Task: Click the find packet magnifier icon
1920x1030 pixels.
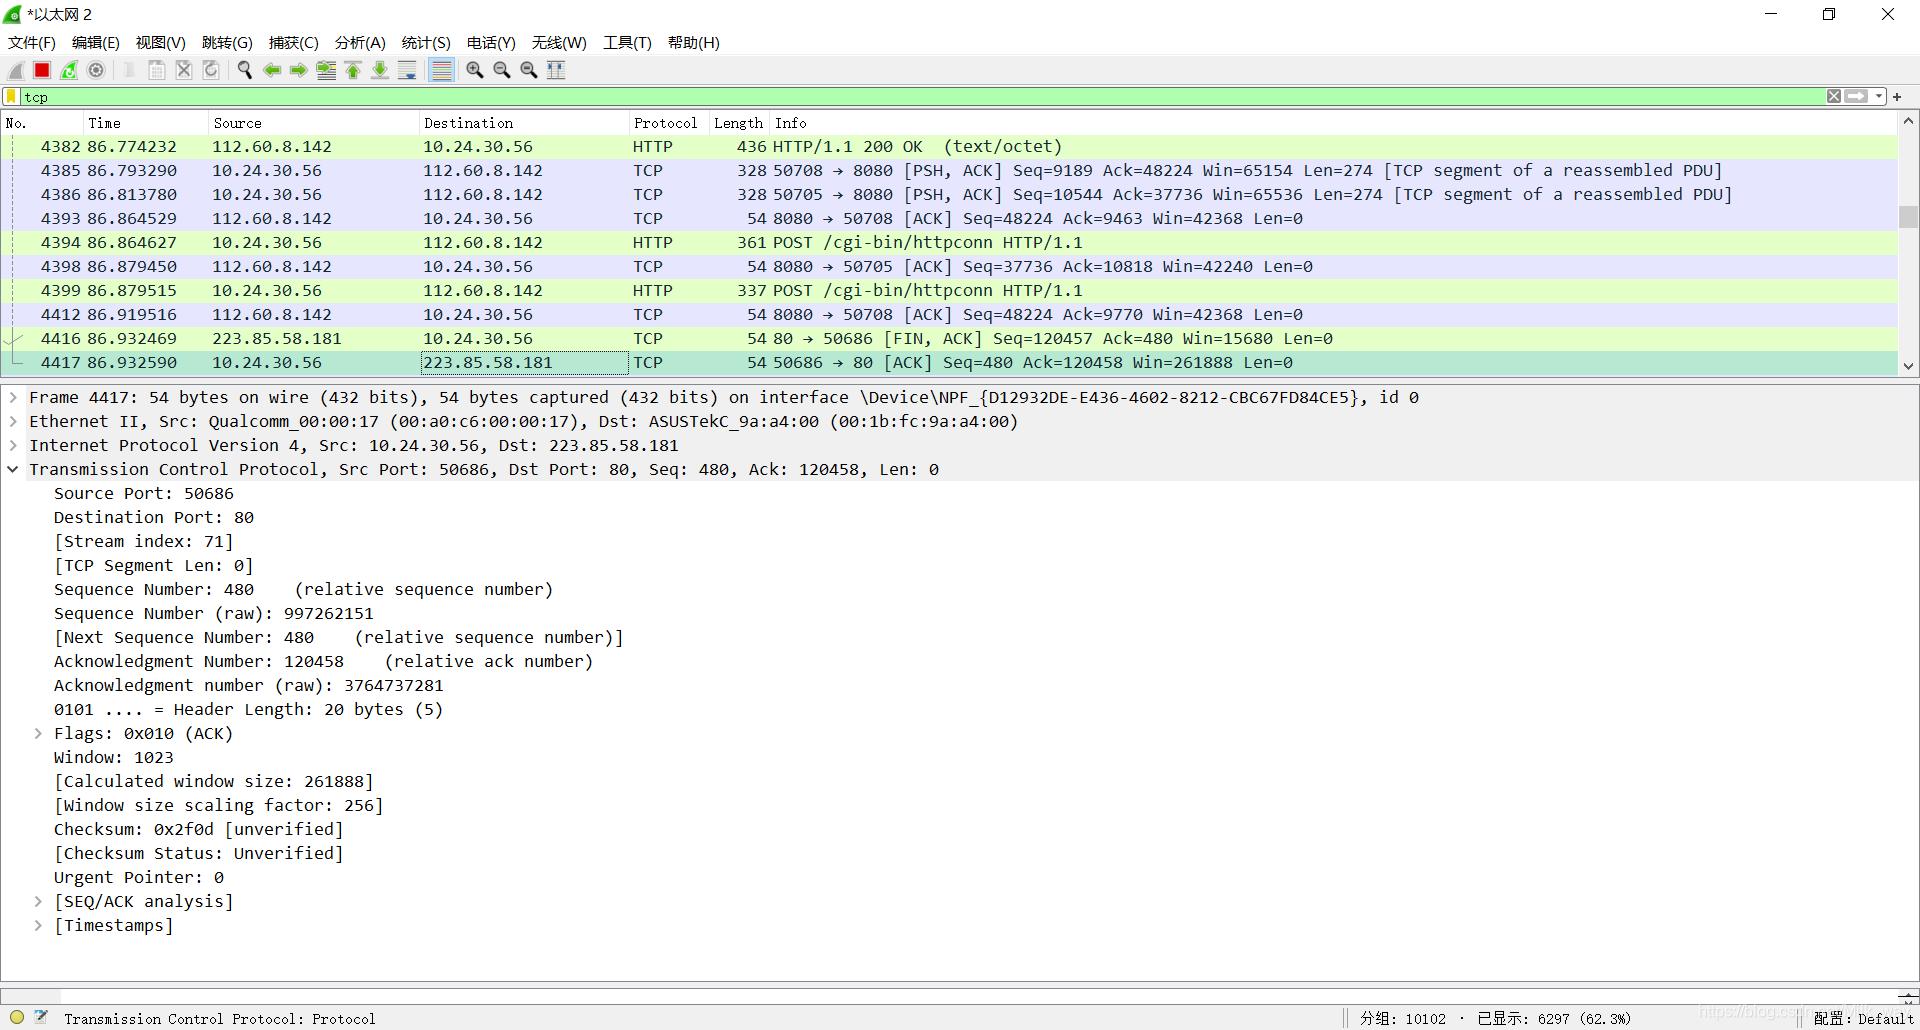Action: coord(244,70)
